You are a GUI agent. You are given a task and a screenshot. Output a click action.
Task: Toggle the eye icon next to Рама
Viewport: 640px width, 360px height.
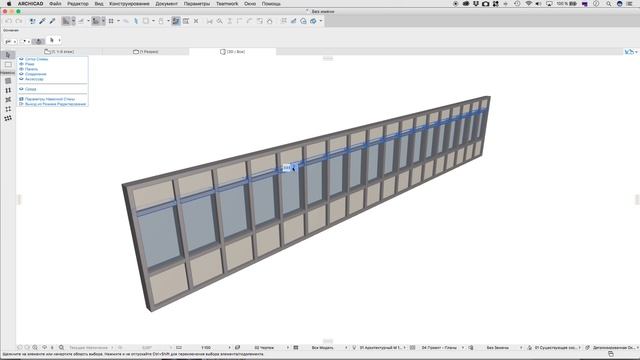(x=21, y=64)
